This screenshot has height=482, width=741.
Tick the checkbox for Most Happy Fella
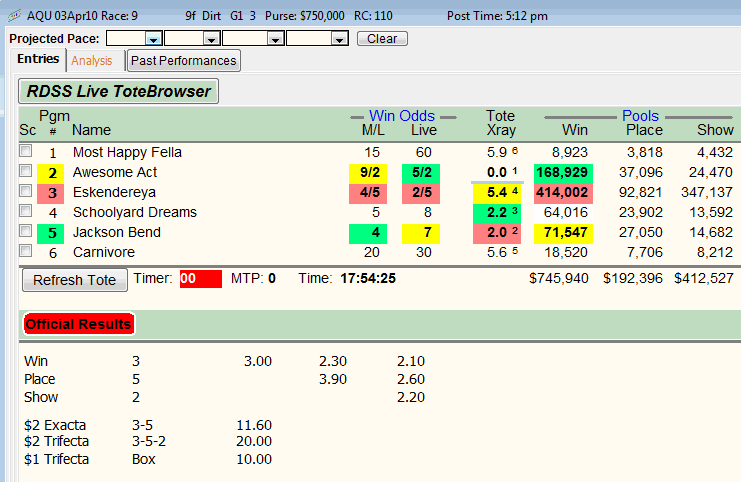pyautogui.click(x=26, y=151)
